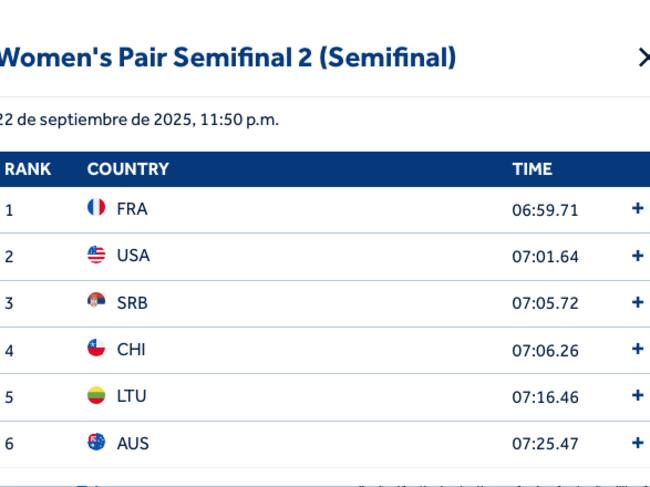Expand USA row details with plus
650x487 pixels.
click(x=638, y=255)
